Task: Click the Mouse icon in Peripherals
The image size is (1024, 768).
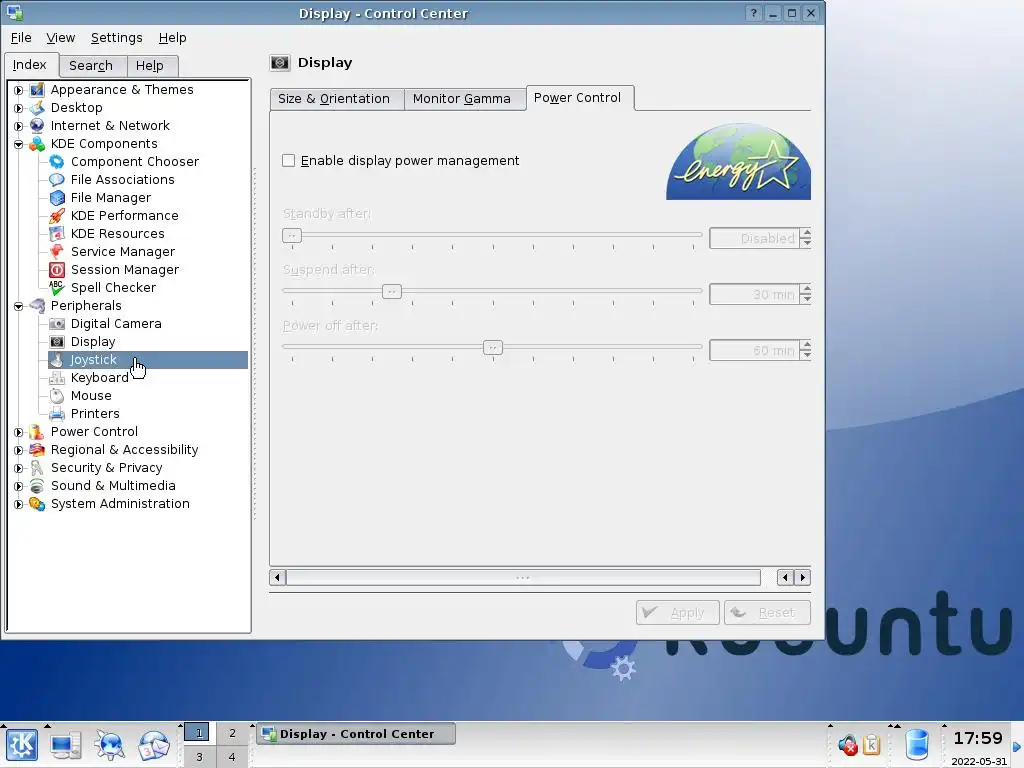Action: pos(57,396)
